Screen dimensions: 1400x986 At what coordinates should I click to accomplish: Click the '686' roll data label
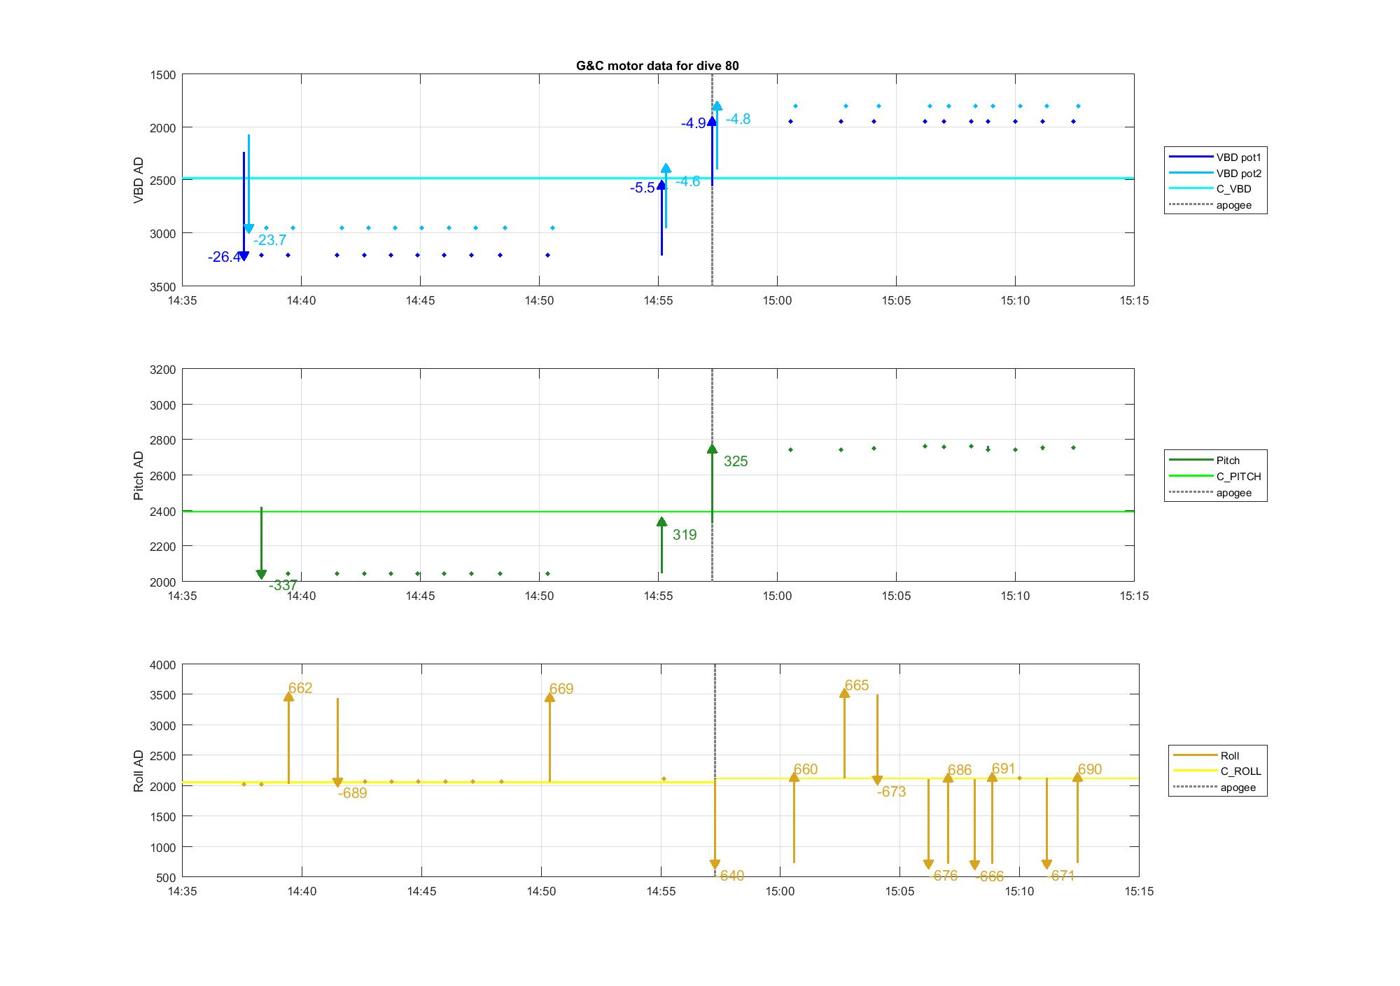pyautogui.click(x=960, y=770)
